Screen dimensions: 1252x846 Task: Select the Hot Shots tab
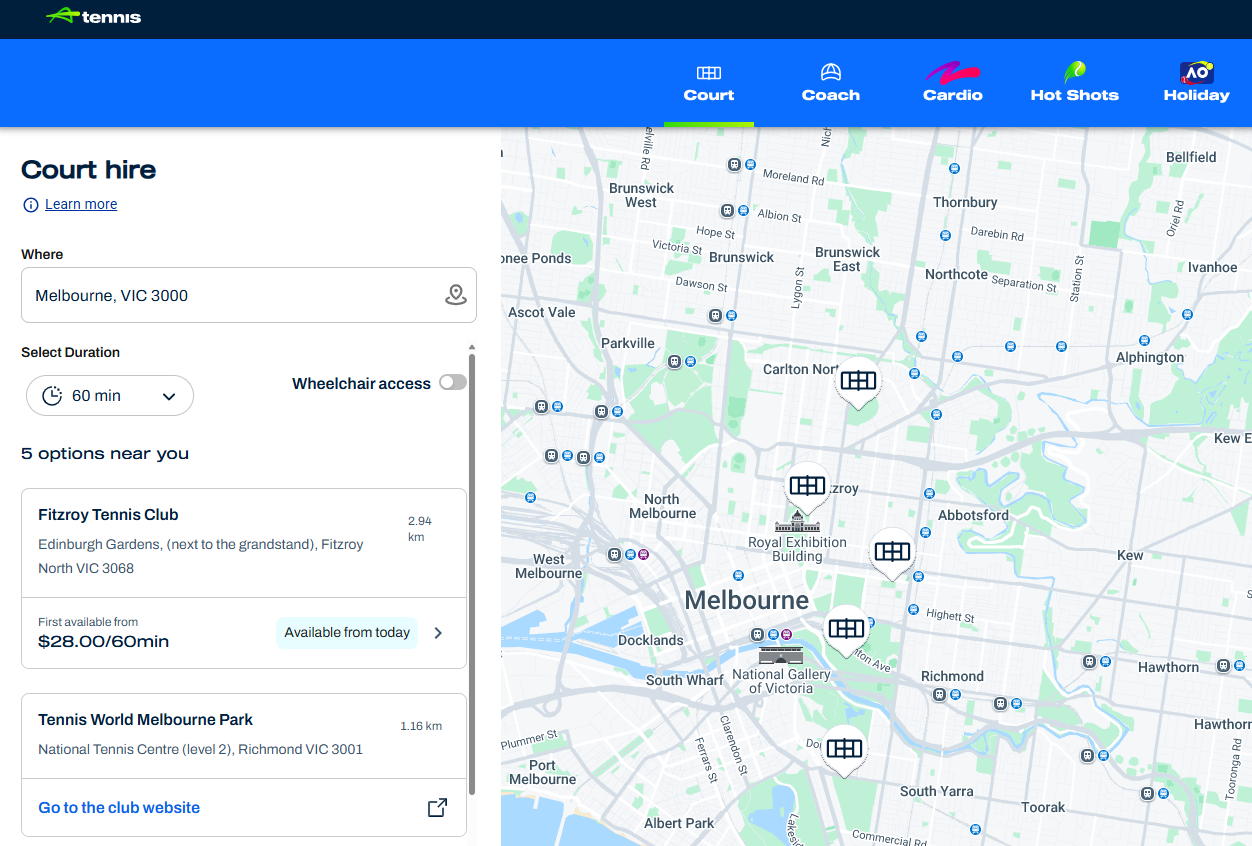(1074, 83)
